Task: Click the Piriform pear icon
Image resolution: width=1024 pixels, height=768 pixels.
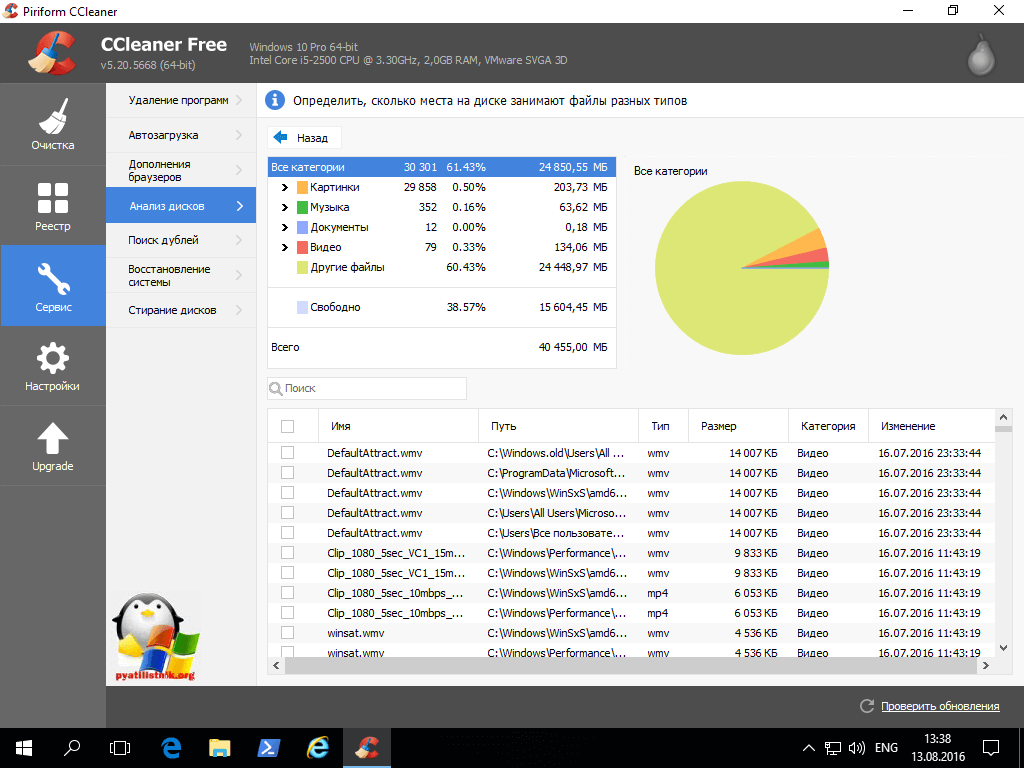Action: point(981,54)
